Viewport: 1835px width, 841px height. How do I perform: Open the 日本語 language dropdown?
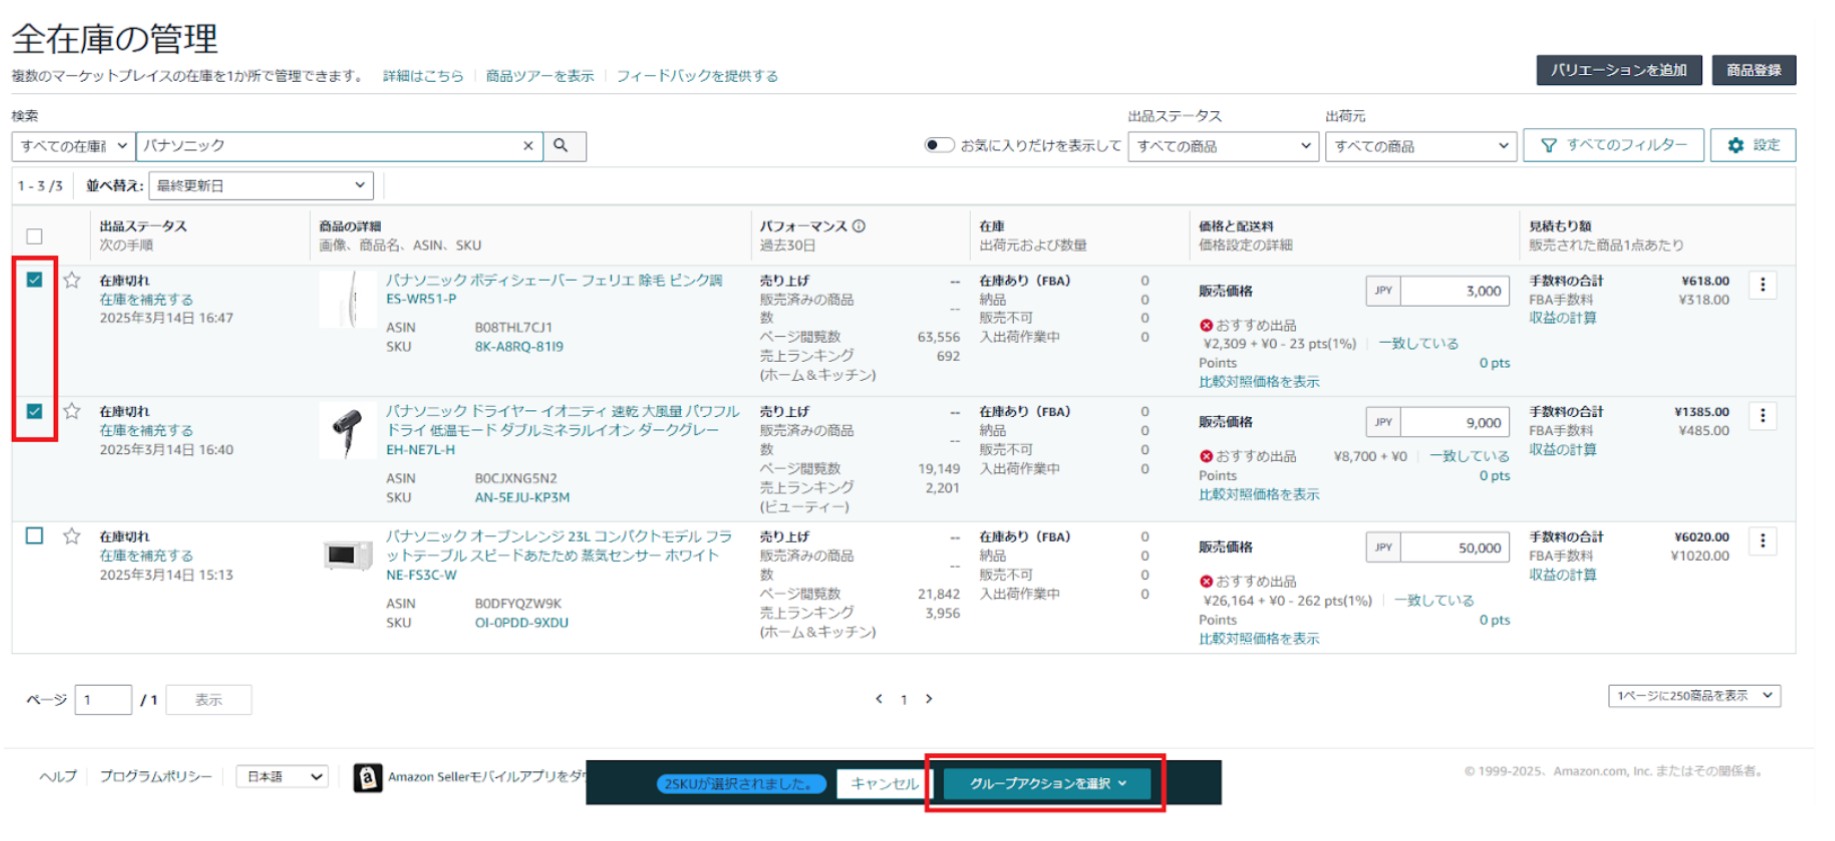pyautogui.click(x=283, y=777)
